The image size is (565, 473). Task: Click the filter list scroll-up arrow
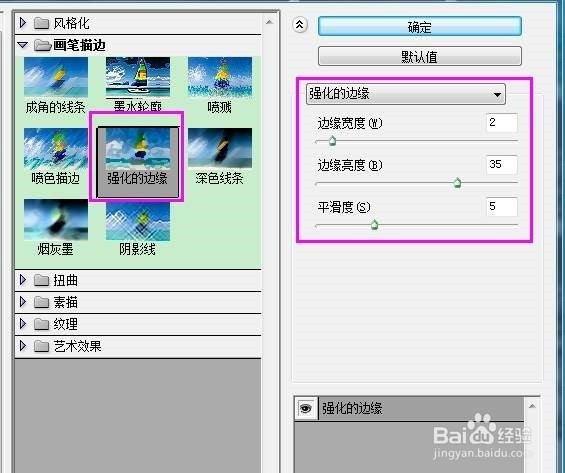pos(269,22)
